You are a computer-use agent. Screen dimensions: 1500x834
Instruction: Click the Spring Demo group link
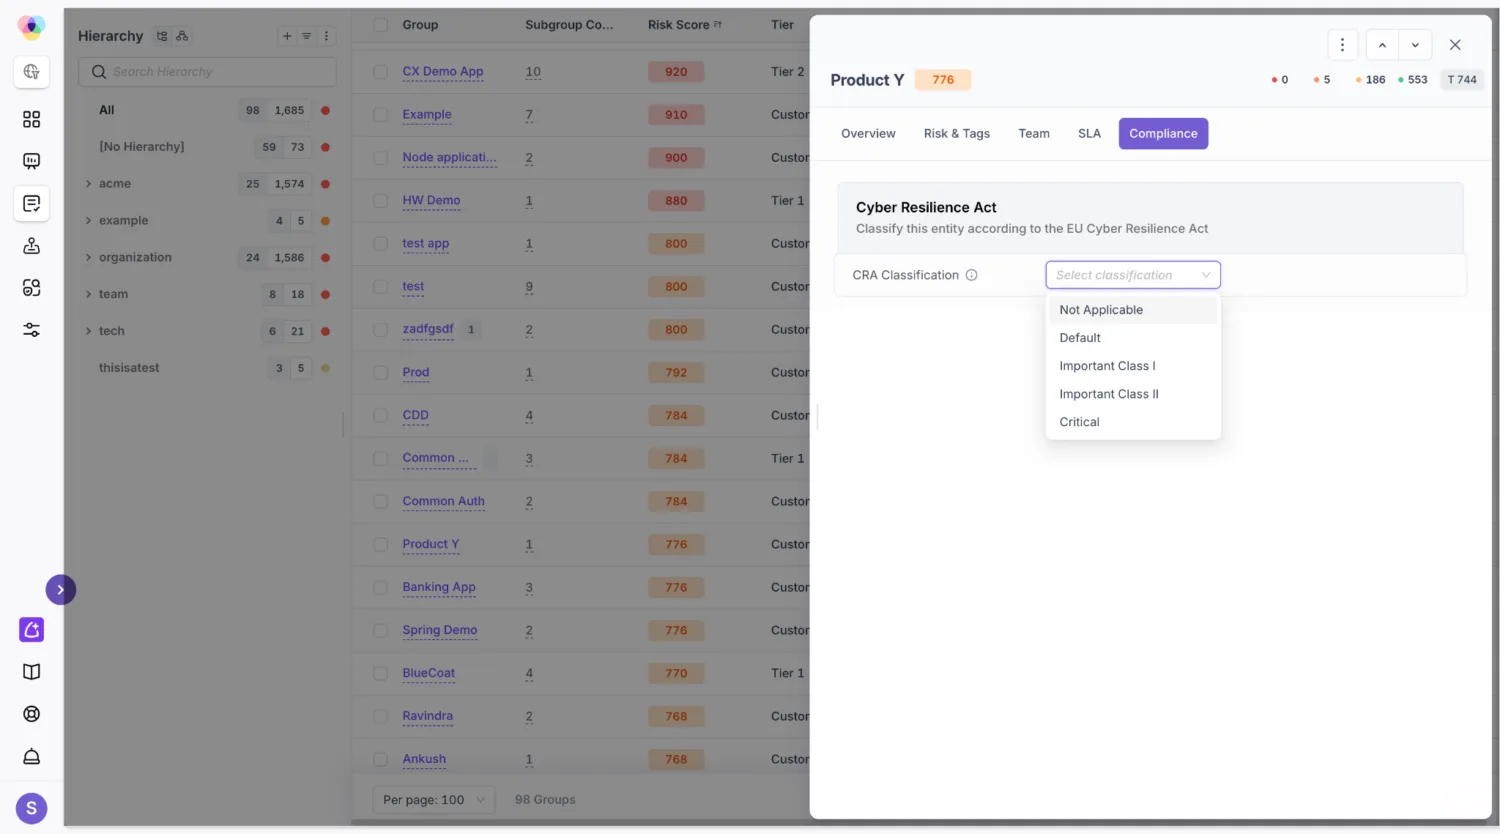coord(440,630)
